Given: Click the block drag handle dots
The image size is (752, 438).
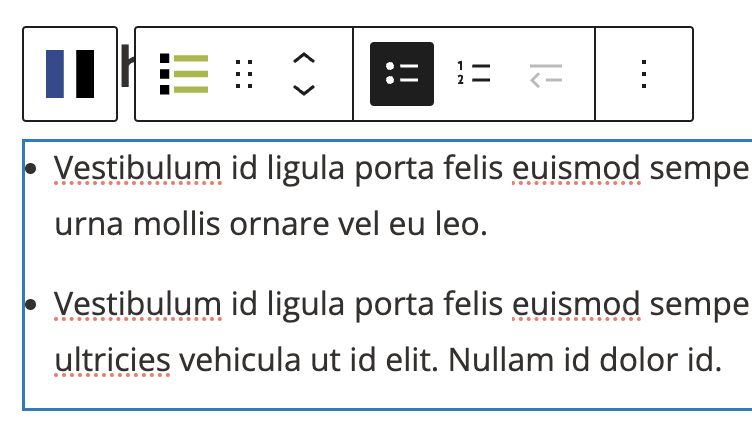Looking at the screenshot, I should [x=243, y=74].
